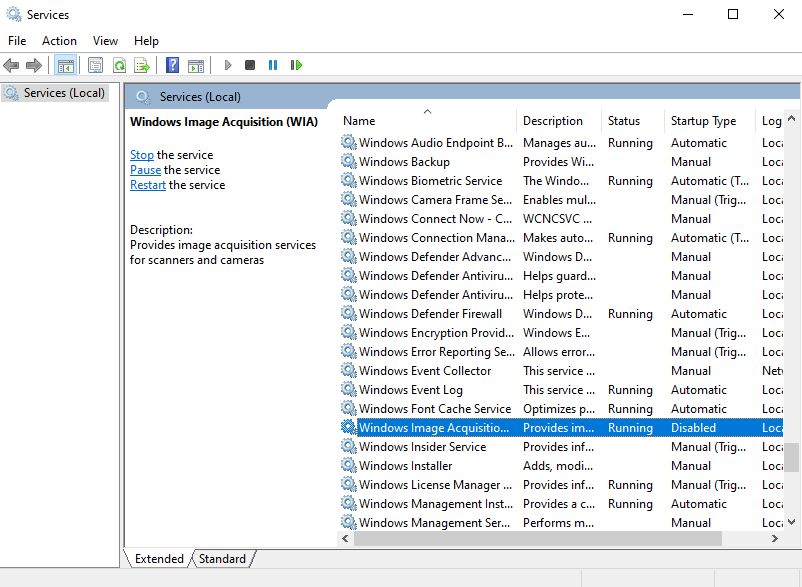Open the Action menu
The height and width of the screenshot is (587, 802).
click(59, 41)
